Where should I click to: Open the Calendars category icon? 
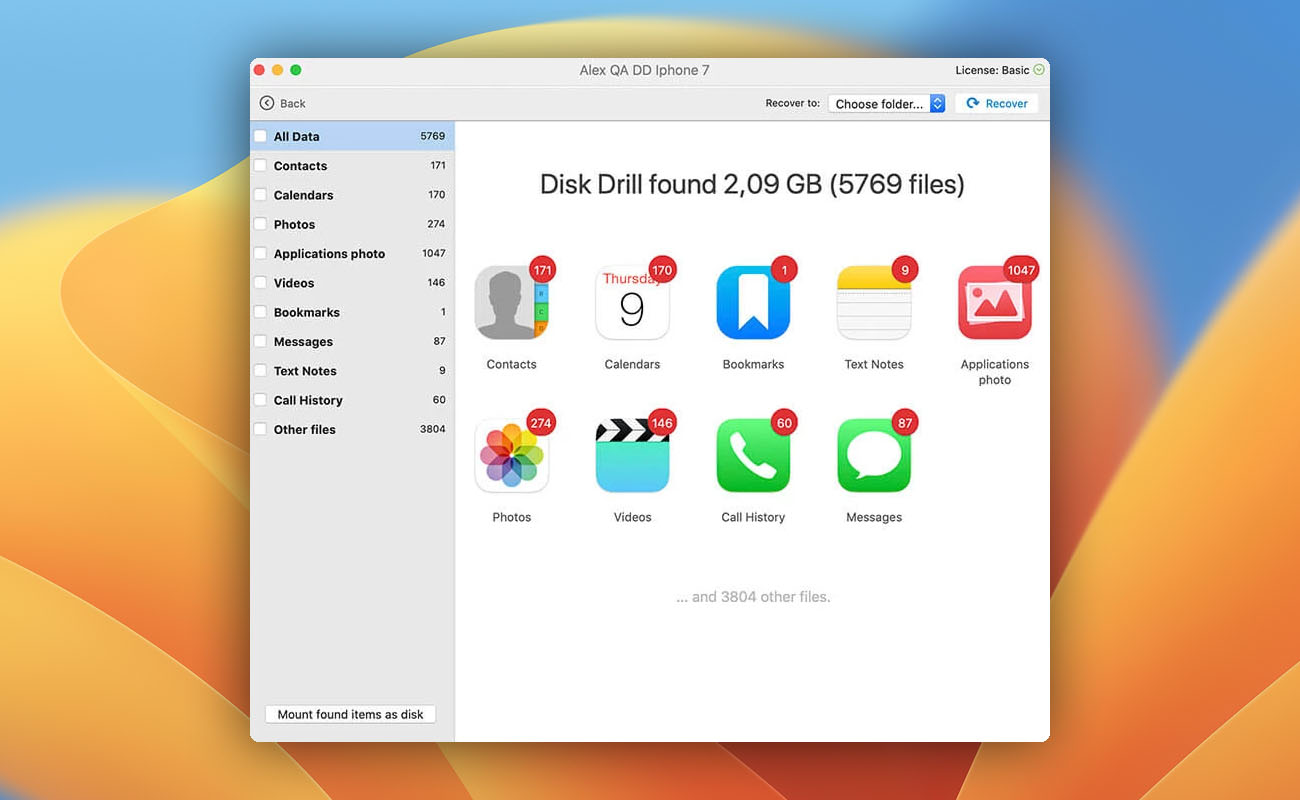[632, 303]
